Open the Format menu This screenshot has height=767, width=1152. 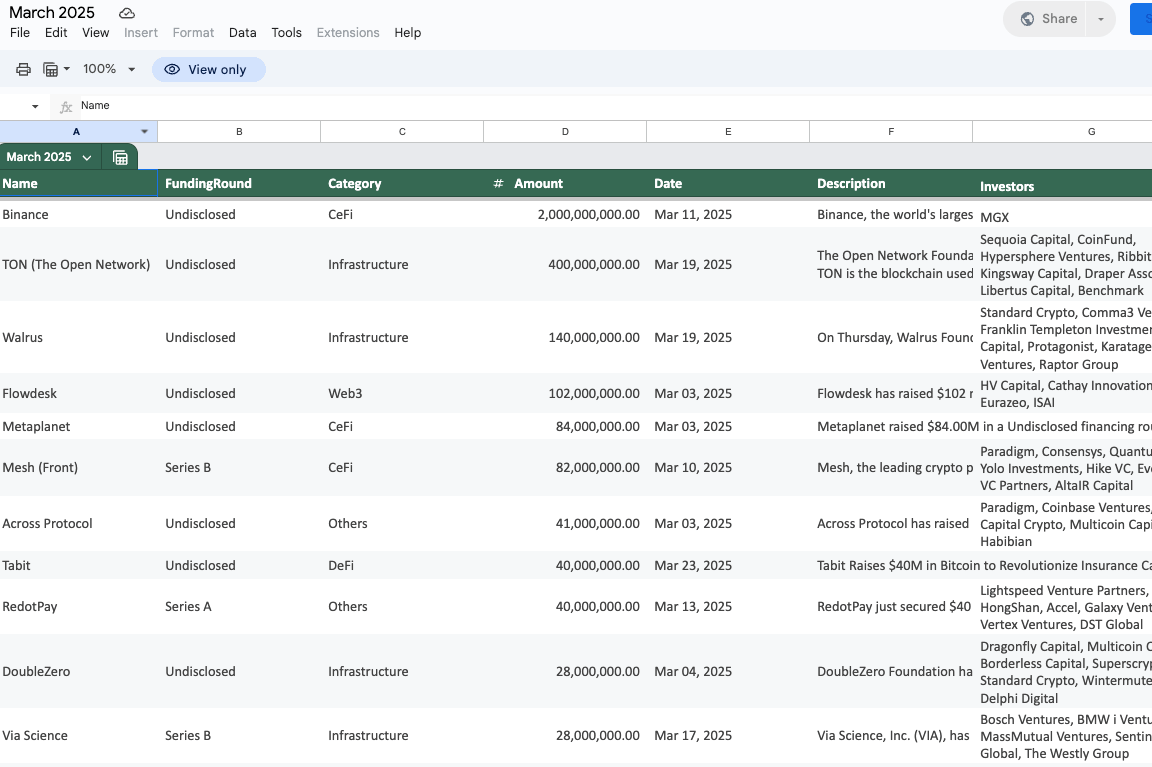193,32
